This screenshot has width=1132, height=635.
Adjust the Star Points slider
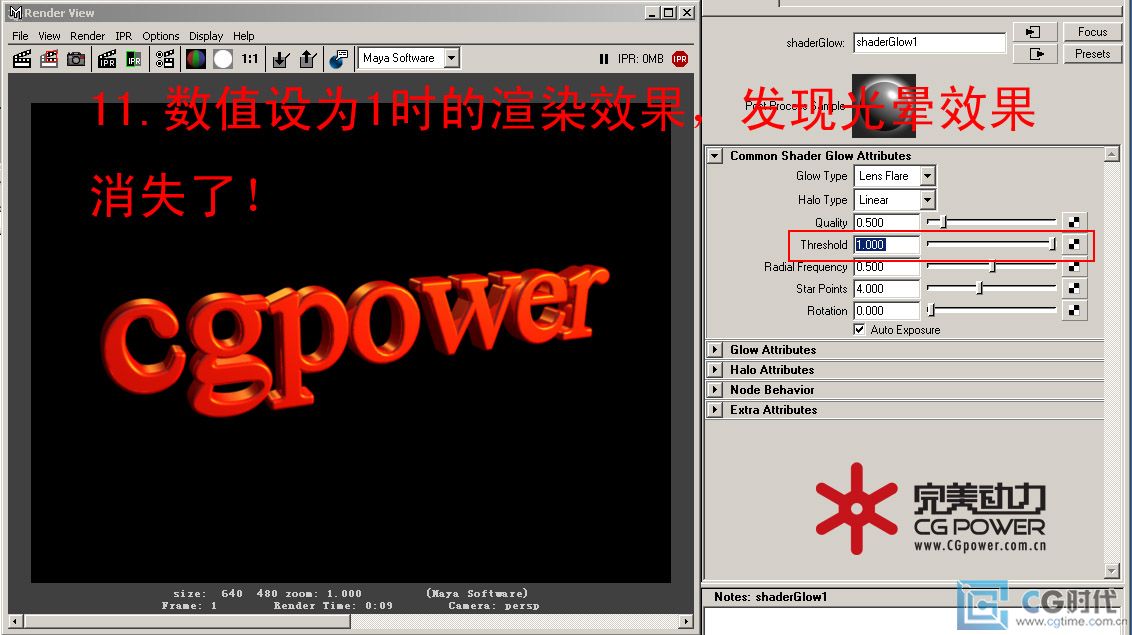tap(980, 289)
